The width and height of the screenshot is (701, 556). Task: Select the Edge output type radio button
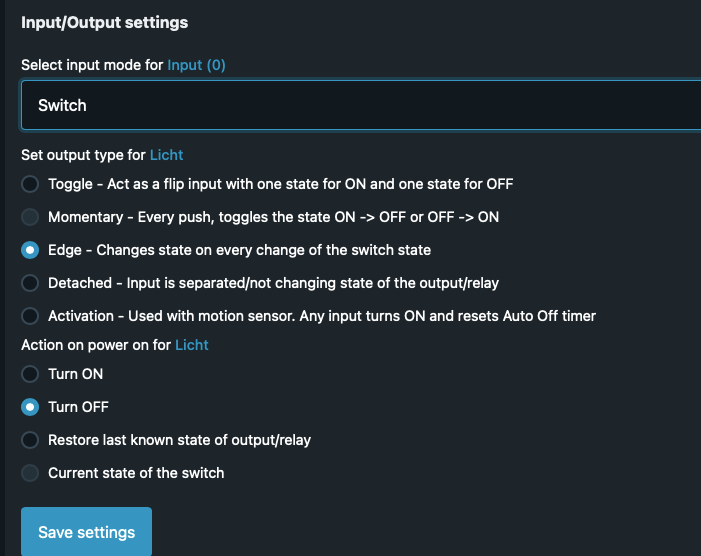[30, 250]
